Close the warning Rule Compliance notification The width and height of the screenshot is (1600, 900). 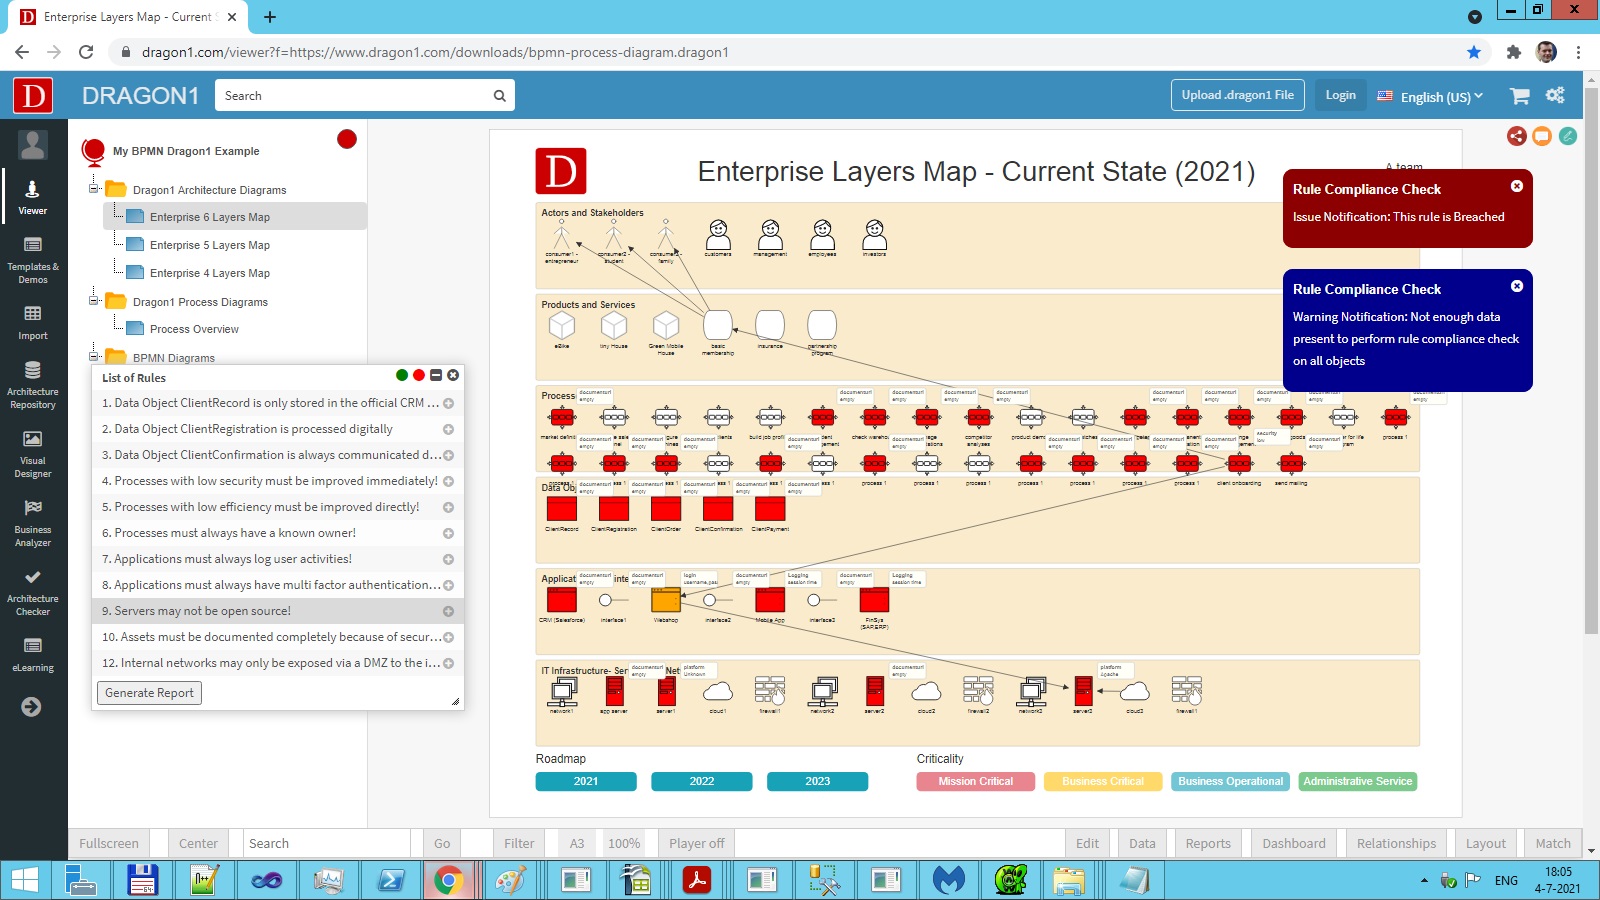[x=1517, y=286]
